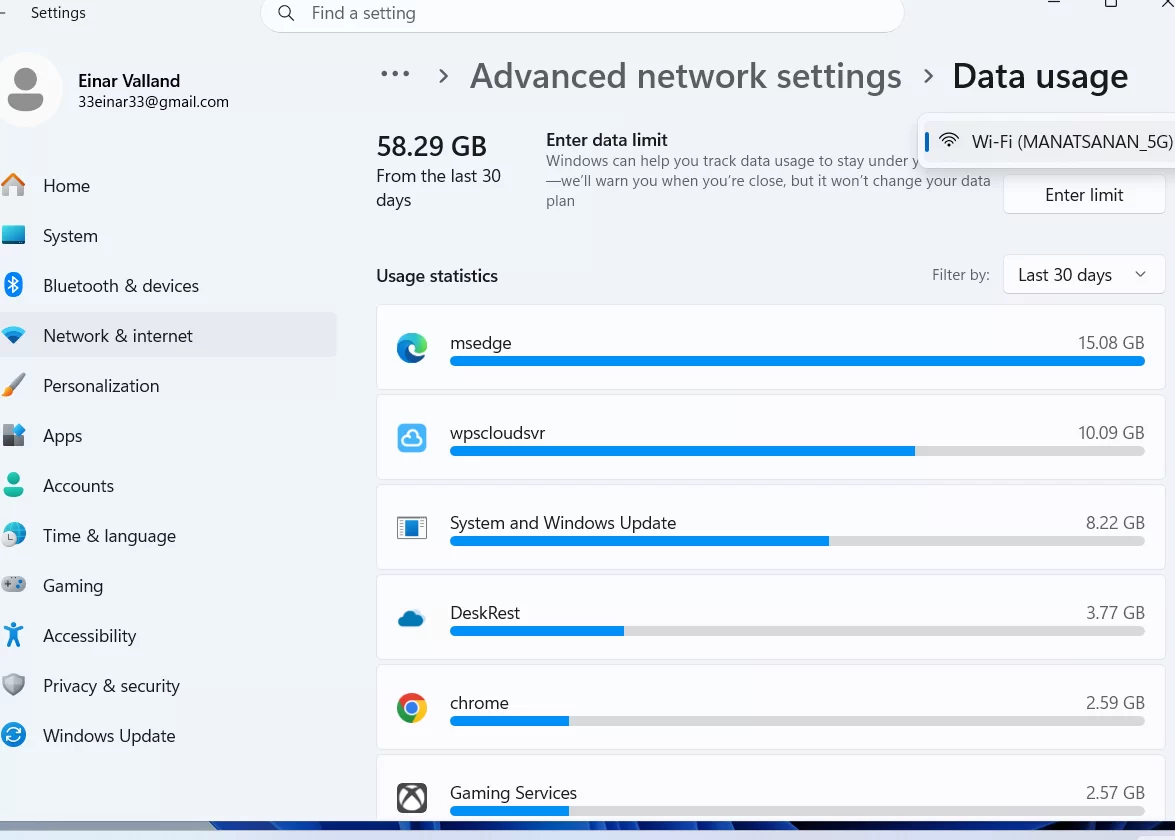Click the msedge usage bar

point(797,361)
